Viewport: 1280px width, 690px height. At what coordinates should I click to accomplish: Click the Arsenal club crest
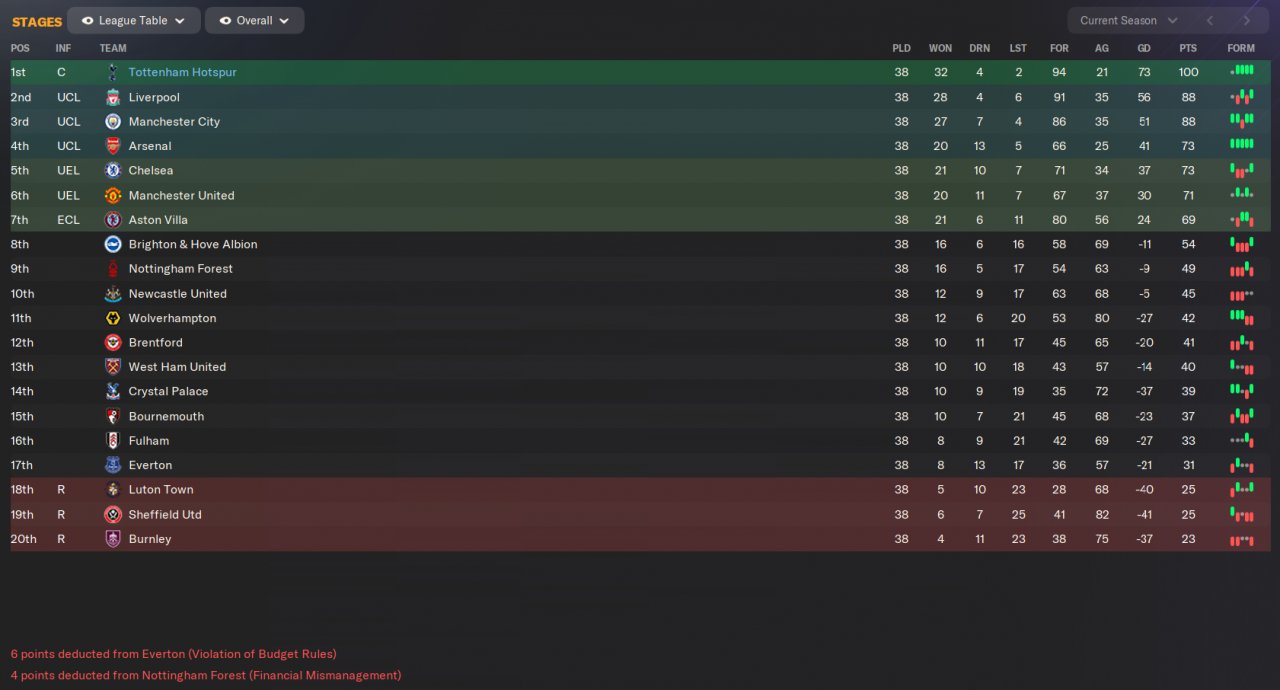click(x=113, y=146)
